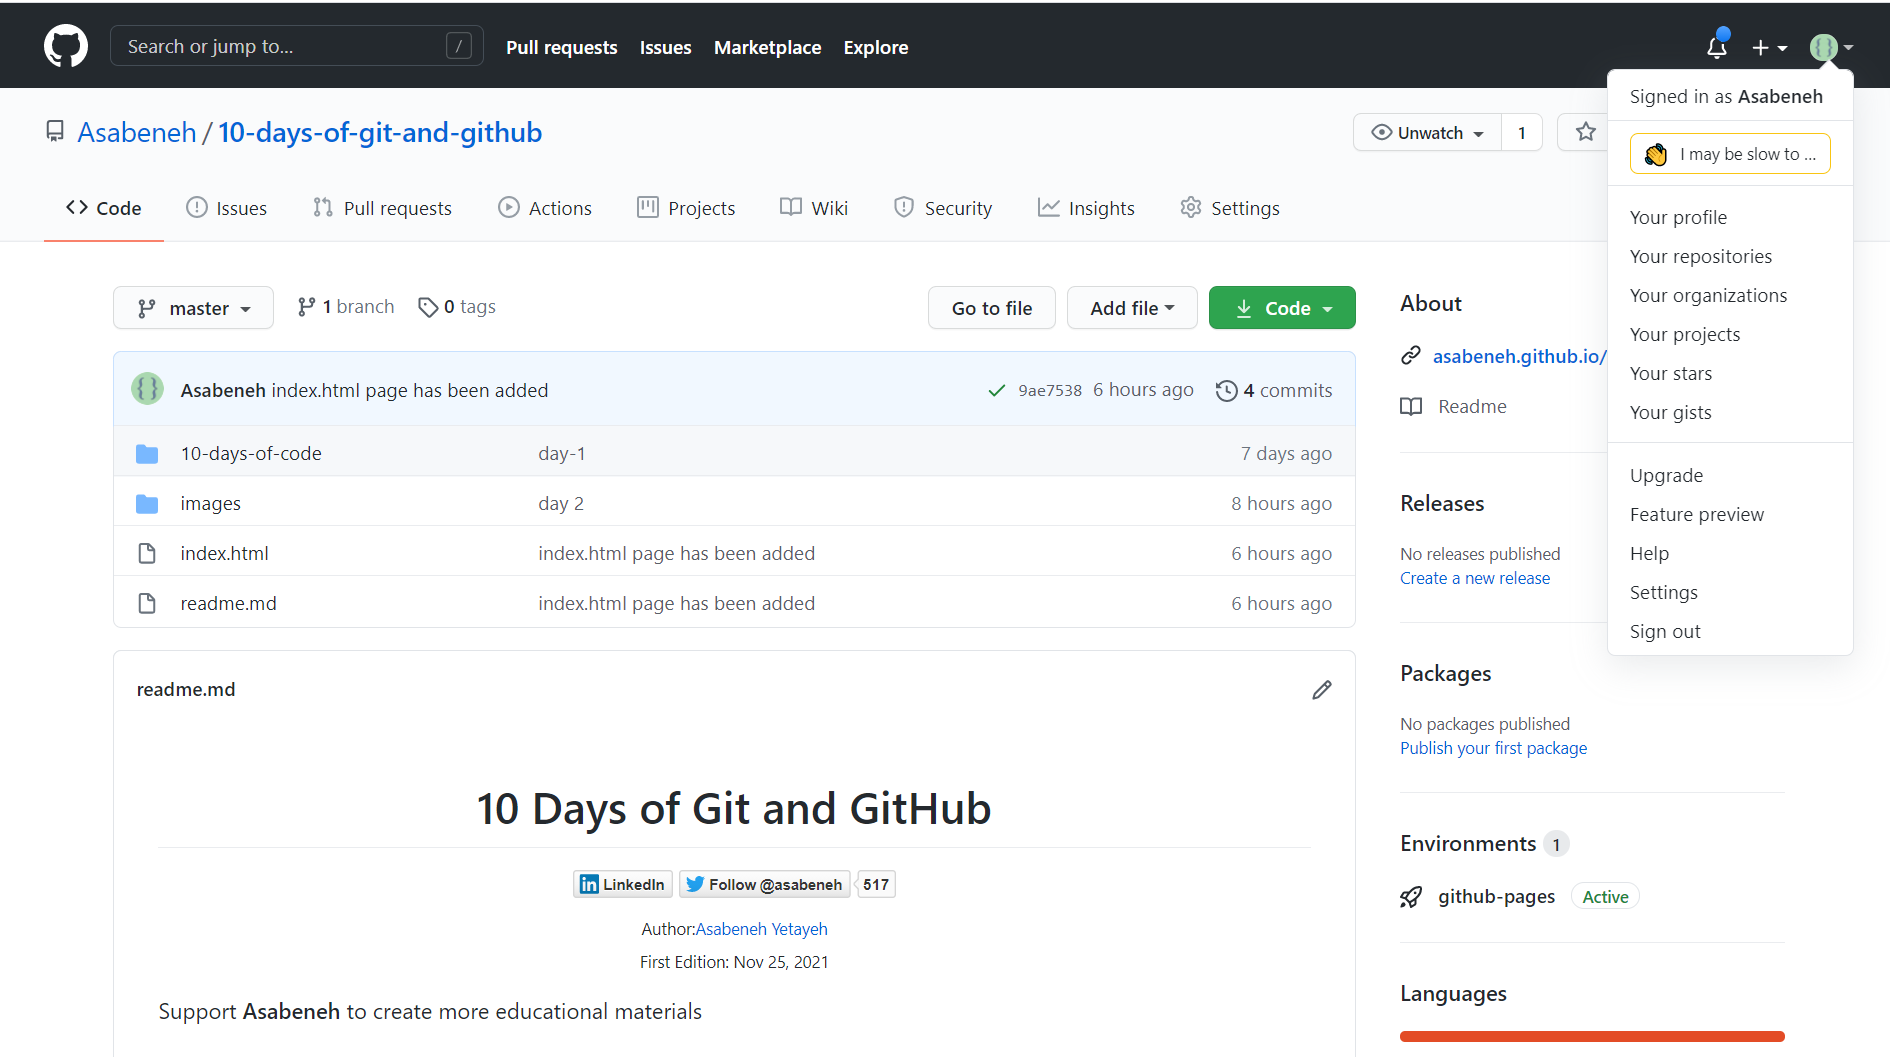This screenshot has width=1890, height=1057.
Task: Open the Environments section heading
Action: (x=1468, y=843)
